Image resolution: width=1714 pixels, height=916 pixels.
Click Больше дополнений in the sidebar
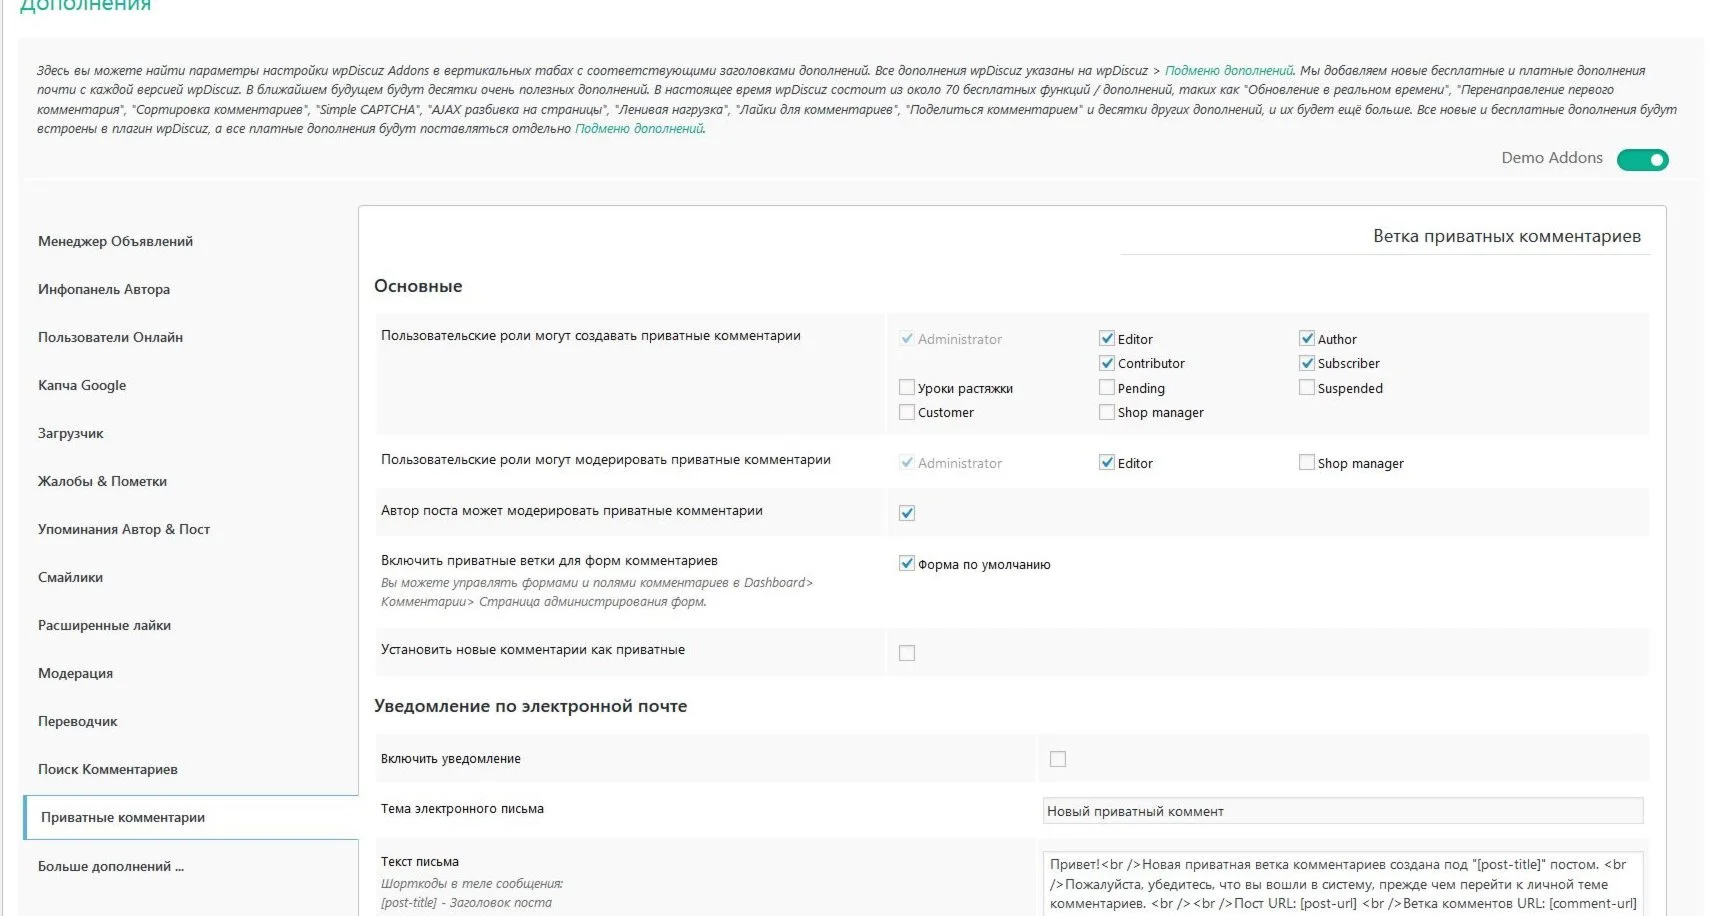(x=110, y=866)
